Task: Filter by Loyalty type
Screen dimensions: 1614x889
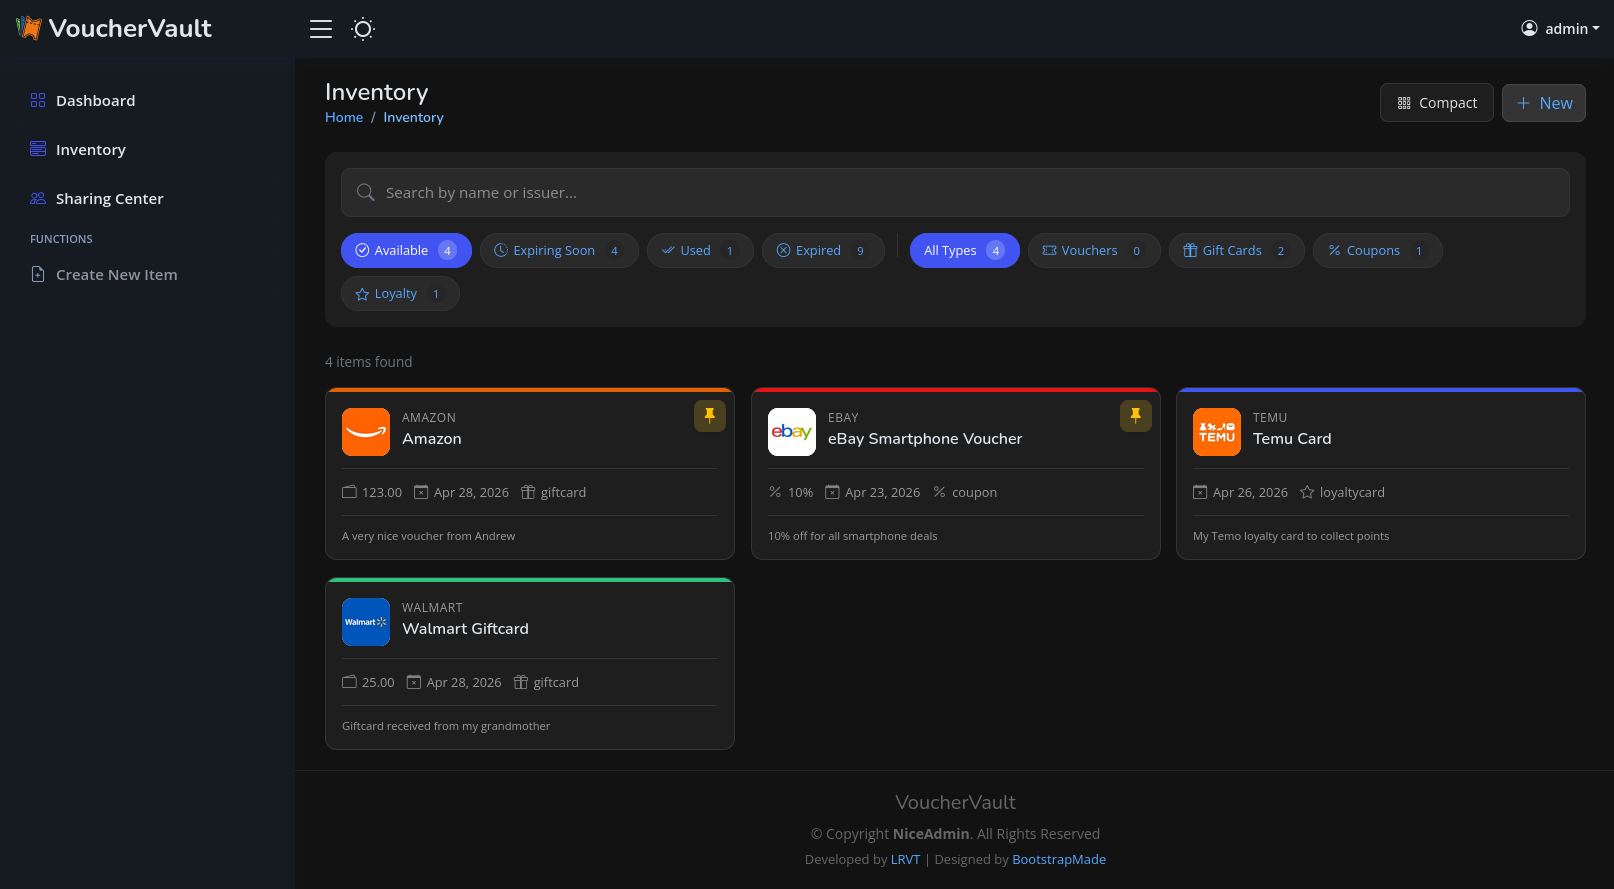Action: [400, 294]
